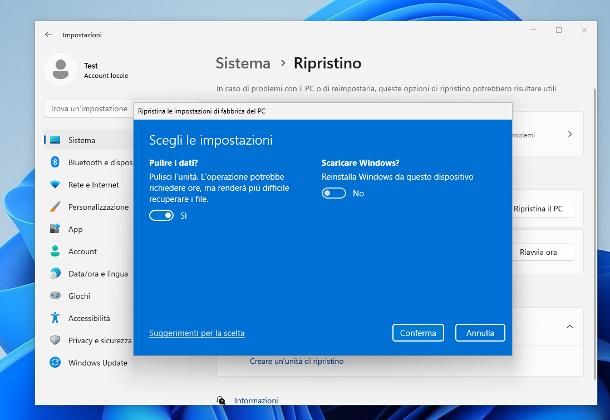
Task: Open Personalizzazione settings label
Action: pos(98,207)
